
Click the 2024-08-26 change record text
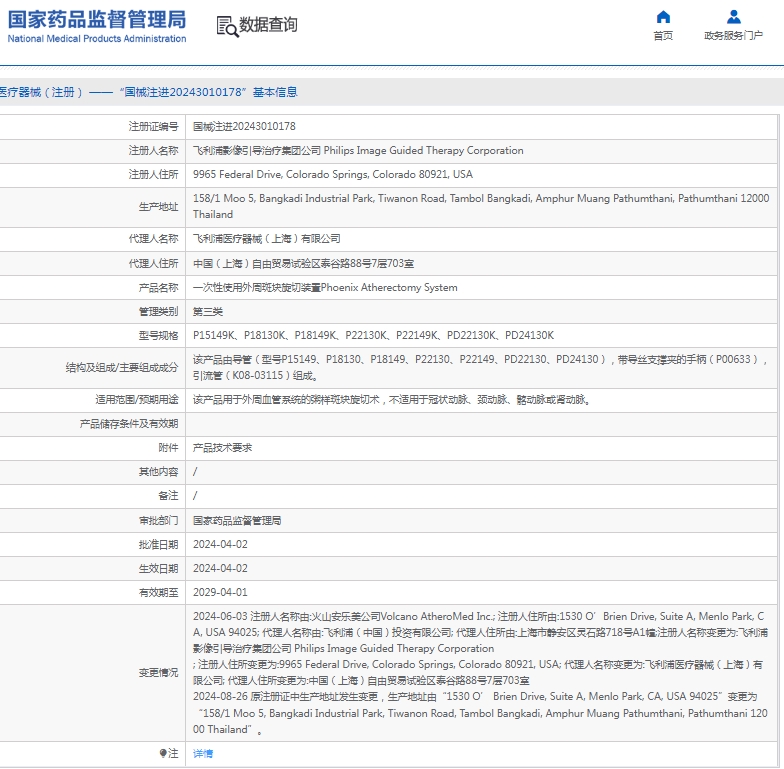point(480,713)
